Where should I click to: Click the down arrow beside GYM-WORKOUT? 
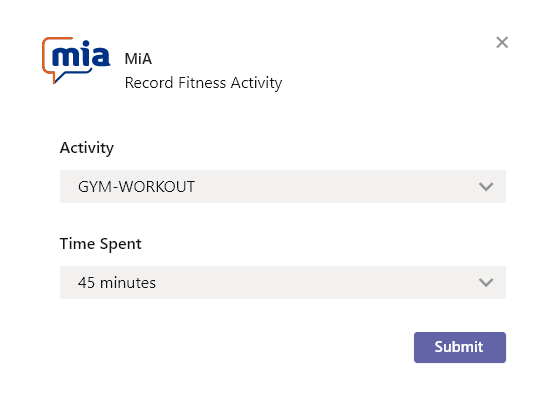[x=486, y=187]
